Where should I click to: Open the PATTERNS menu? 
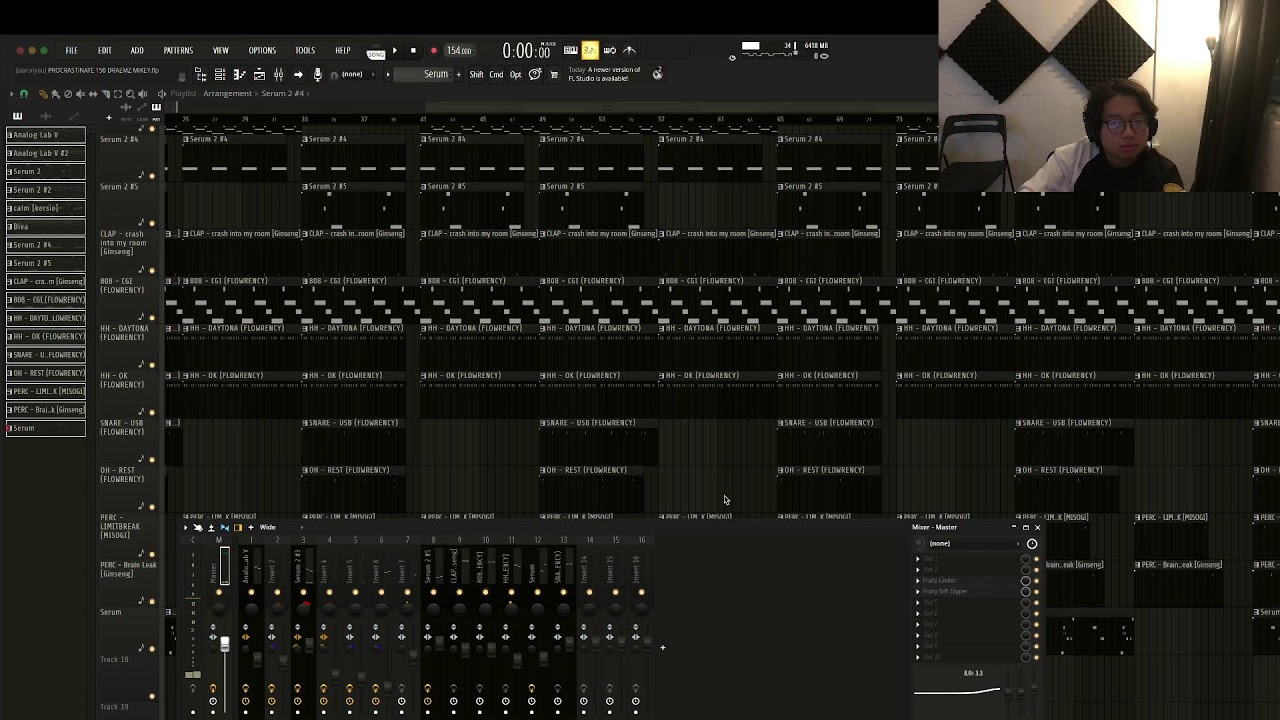click(178, 50)
